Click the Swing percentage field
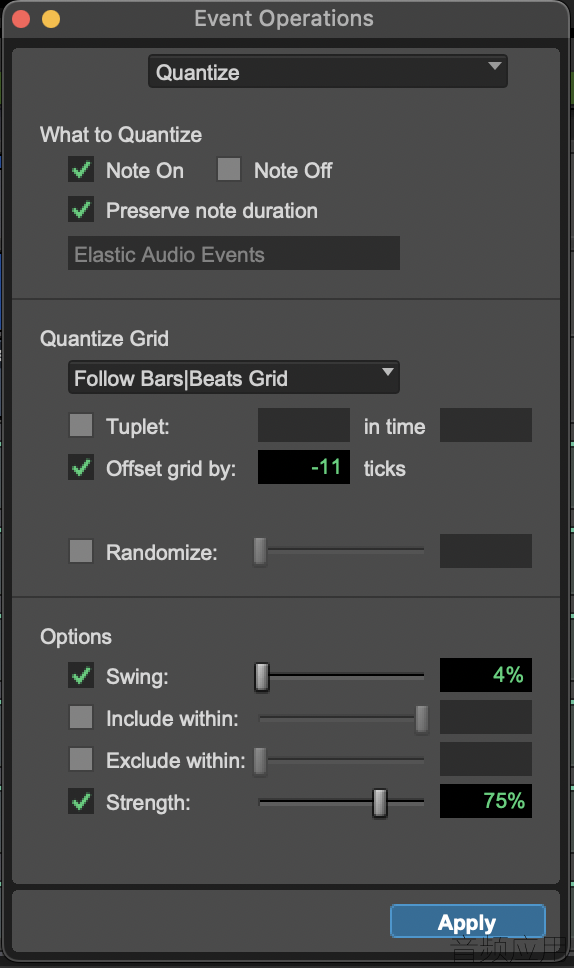Viewport: 574px width, 968px height. (486, 675)
